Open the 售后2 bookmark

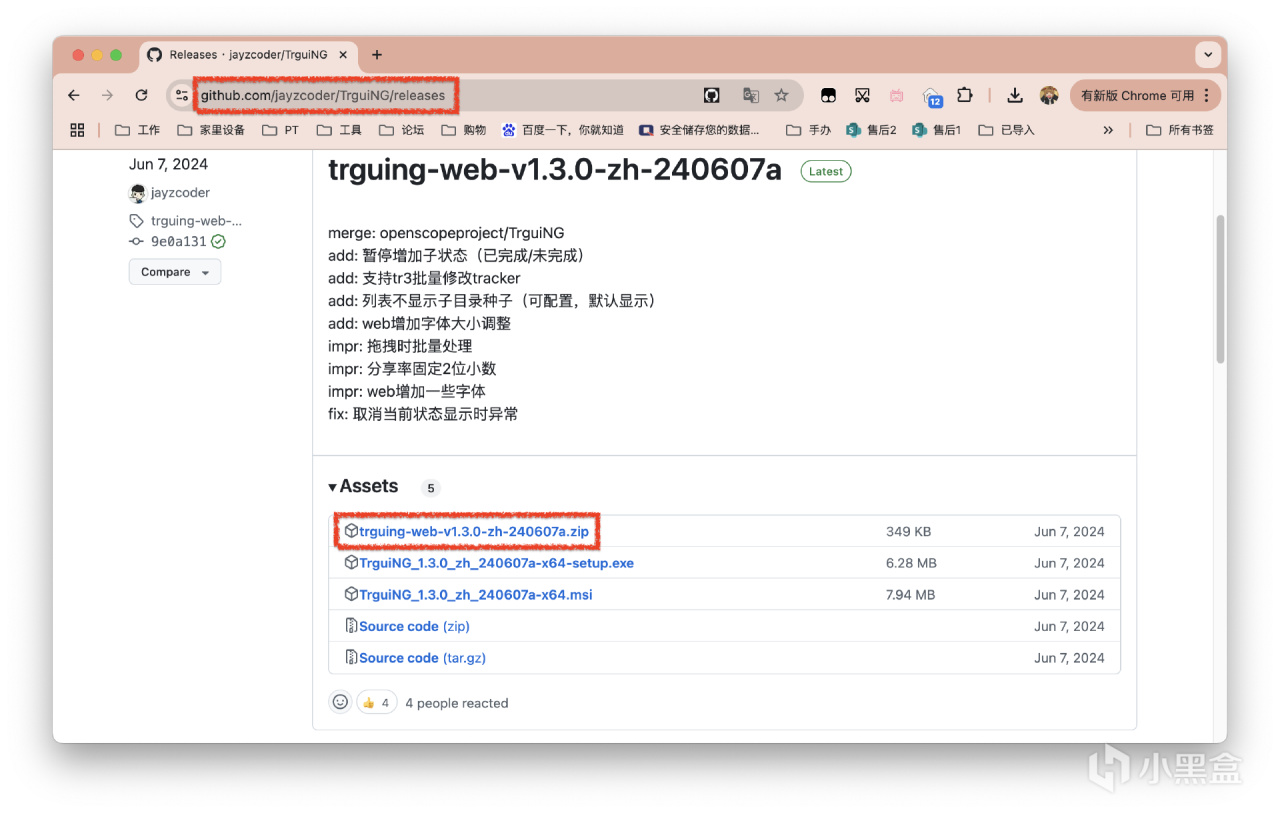coord(872,130)
